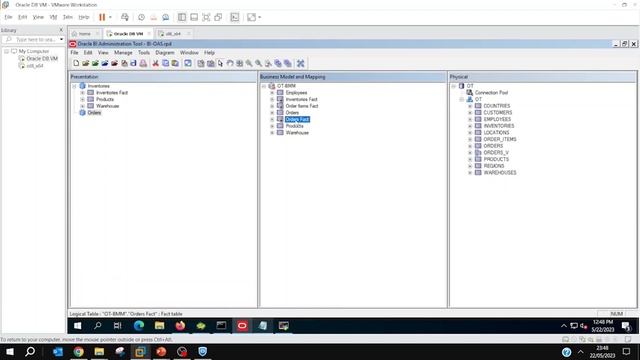The height and width of the screenshot is (360, 640).
Task: Click the Unity mode icon in VMware toolbar
Action: [x=218, y=17]
